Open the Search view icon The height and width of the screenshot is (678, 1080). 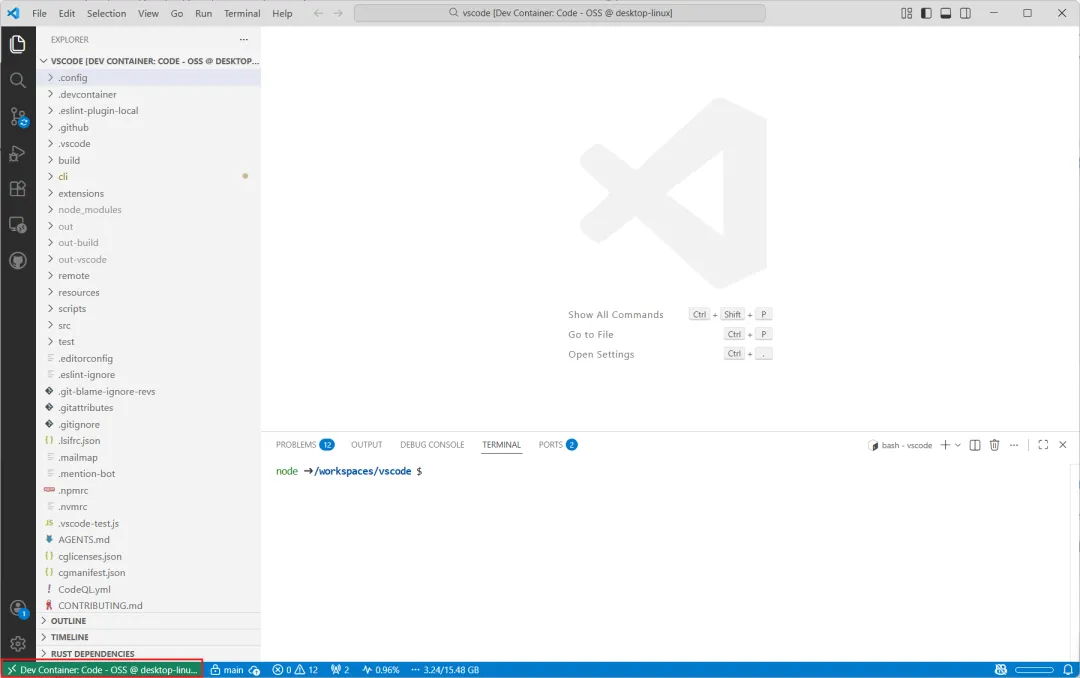(x=18, y=81)
